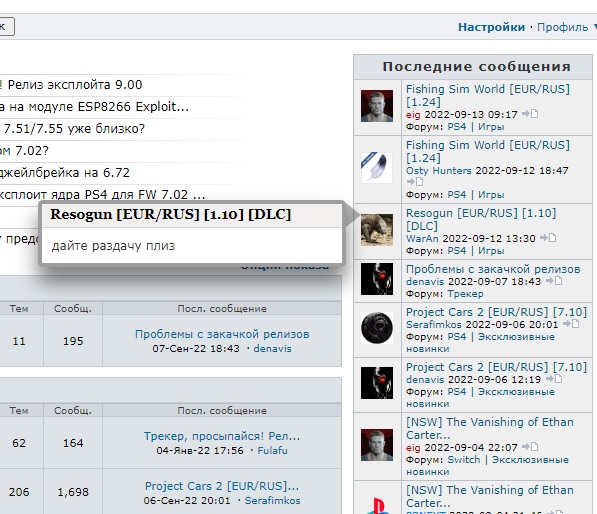Screen dimensions: 597x514
Task: Open Настройки in top navigation
Action: [491, 27]
